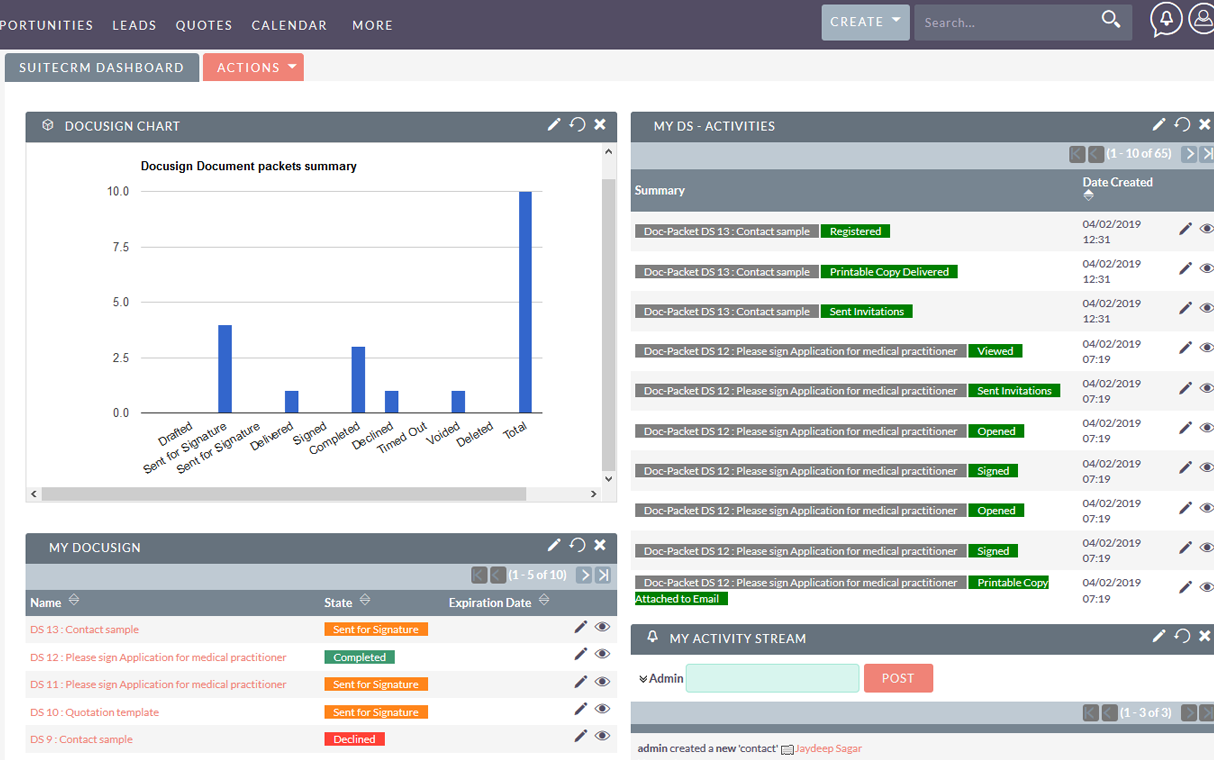This screenshot has width=1214, height=760.
Task: Expand the Admin activity stream chevron
Action: click(643, 679)
